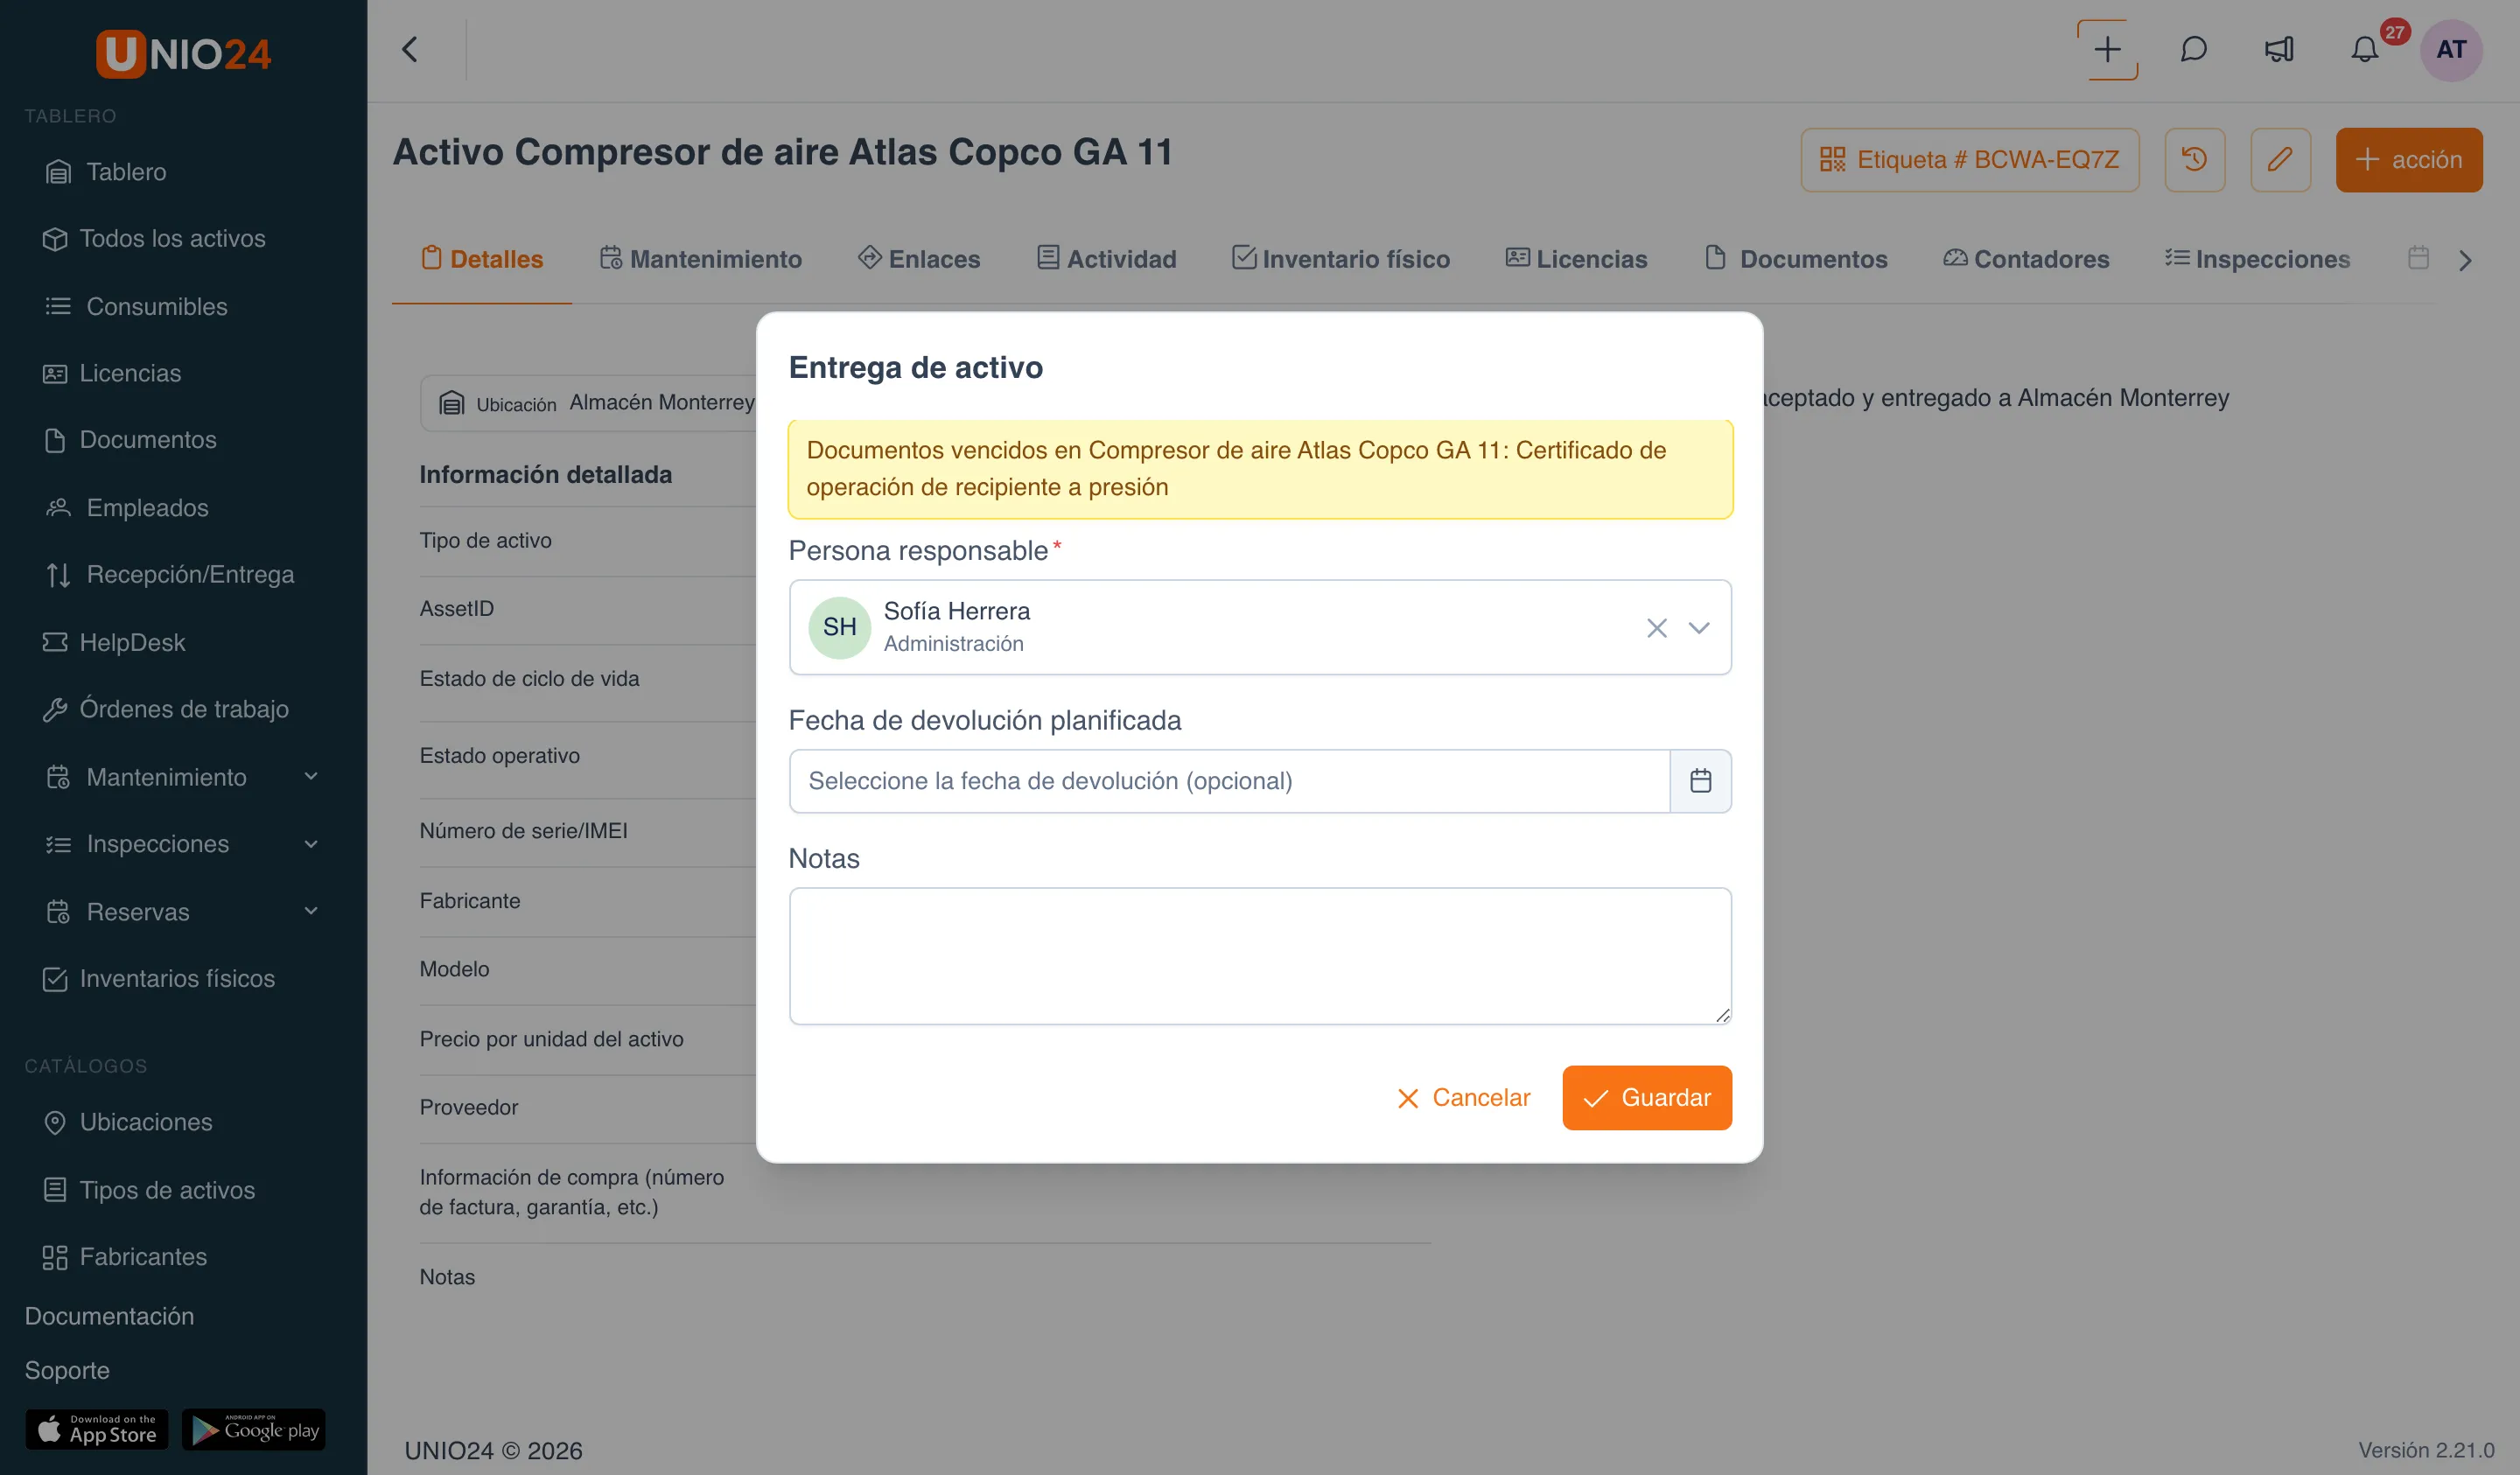Viewport: 2520px width, 1475px height.
Task: Expand Mantenimiento sidebar submenu chevron
Action: tap(311, 777)
